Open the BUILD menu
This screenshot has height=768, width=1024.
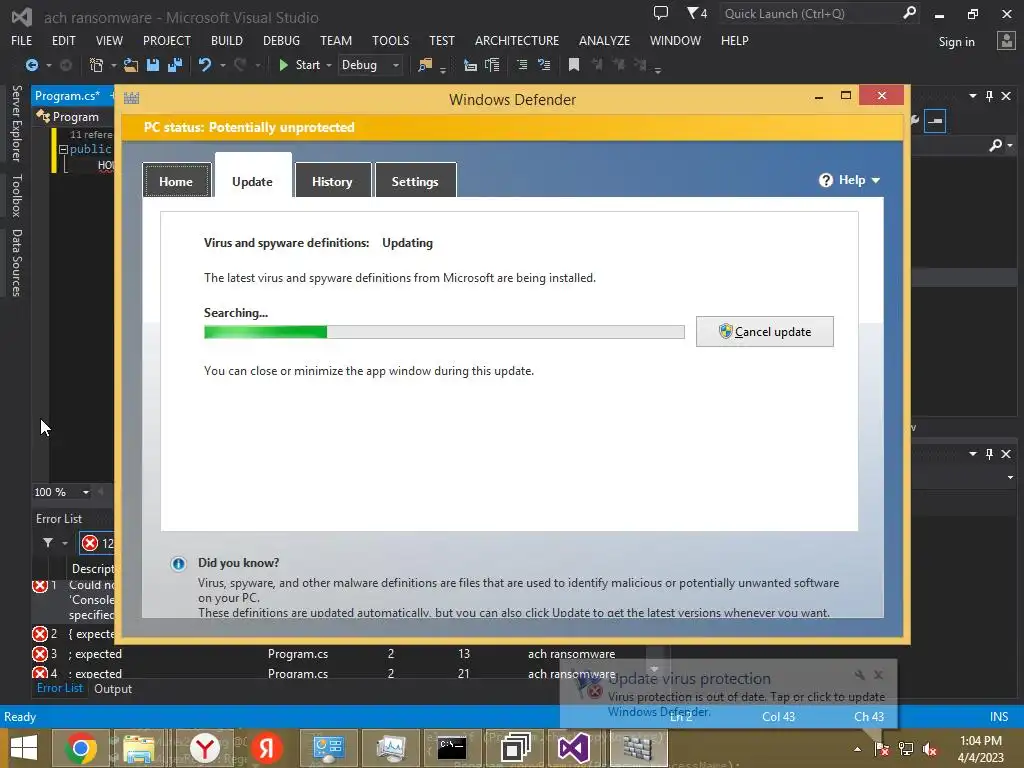click(x=227, y=40)
